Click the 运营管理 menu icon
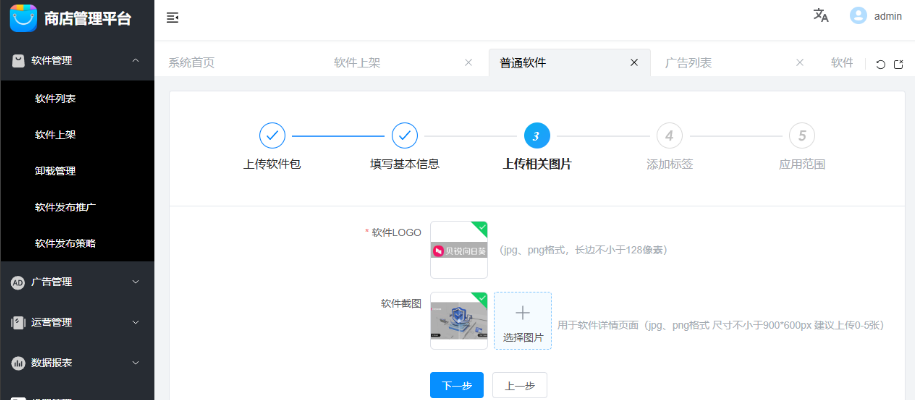 point(18,322)
